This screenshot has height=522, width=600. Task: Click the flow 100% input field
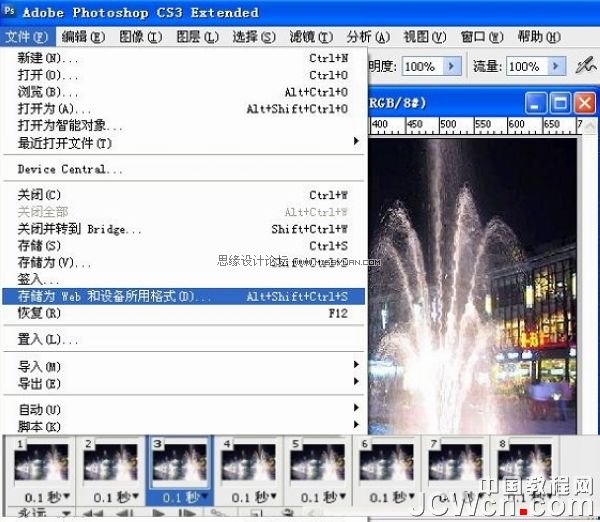tap(523, 67)
